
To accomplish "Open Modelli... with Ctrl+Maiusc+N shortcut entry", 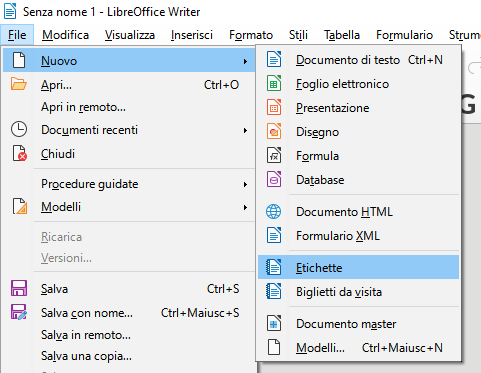I will [x=358, y=348].
